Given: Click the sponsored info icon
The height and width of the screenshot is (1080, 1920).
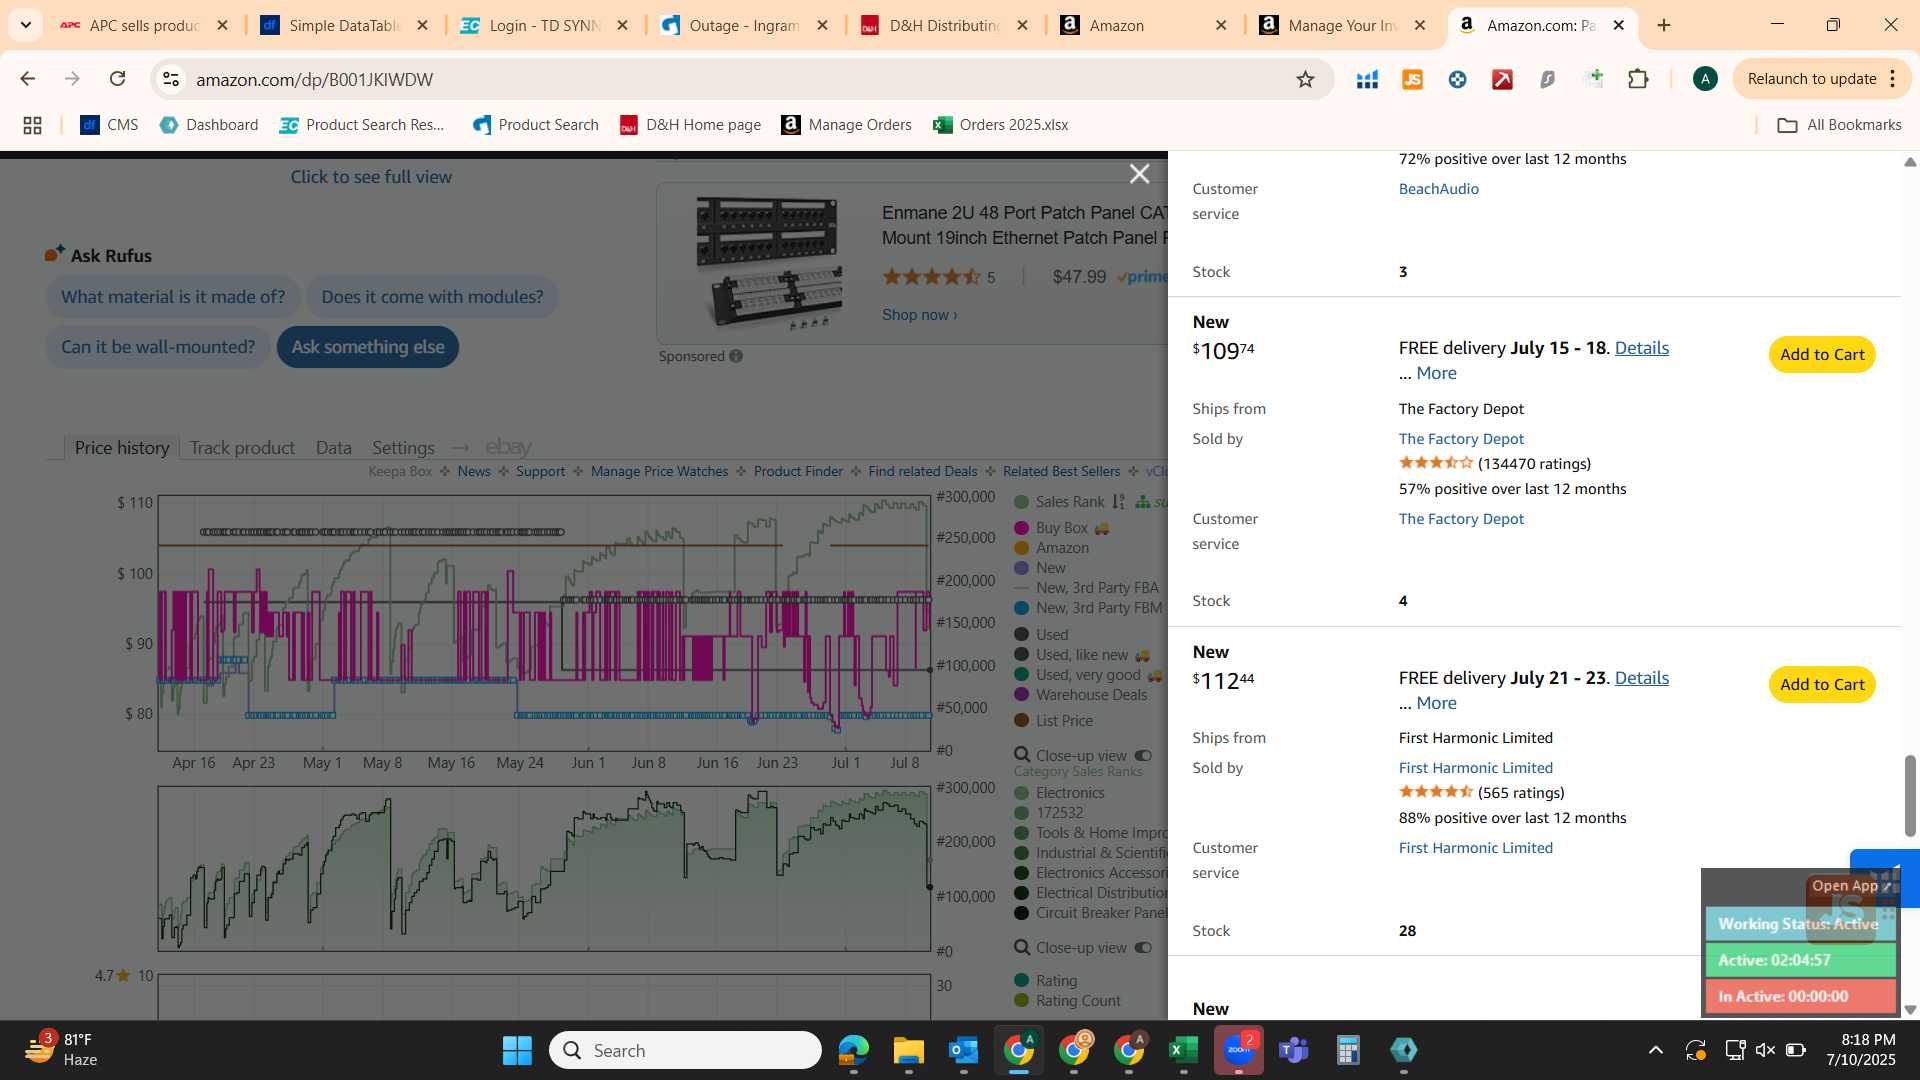Looking at the screenshot, I should point(736,356).
